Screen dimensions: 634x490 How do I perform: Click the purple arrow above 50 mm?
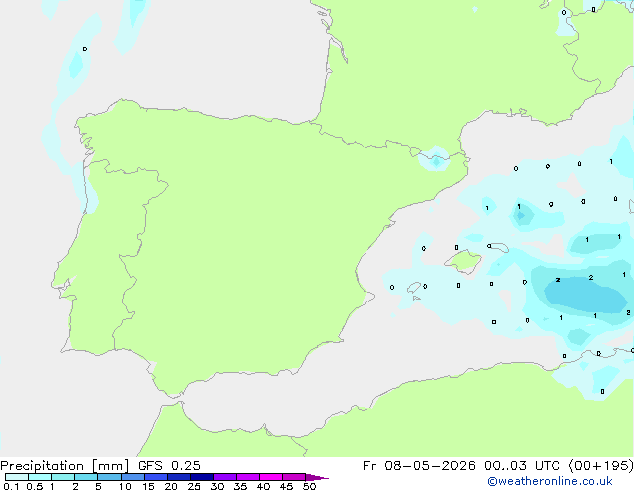tap(317, 477)
